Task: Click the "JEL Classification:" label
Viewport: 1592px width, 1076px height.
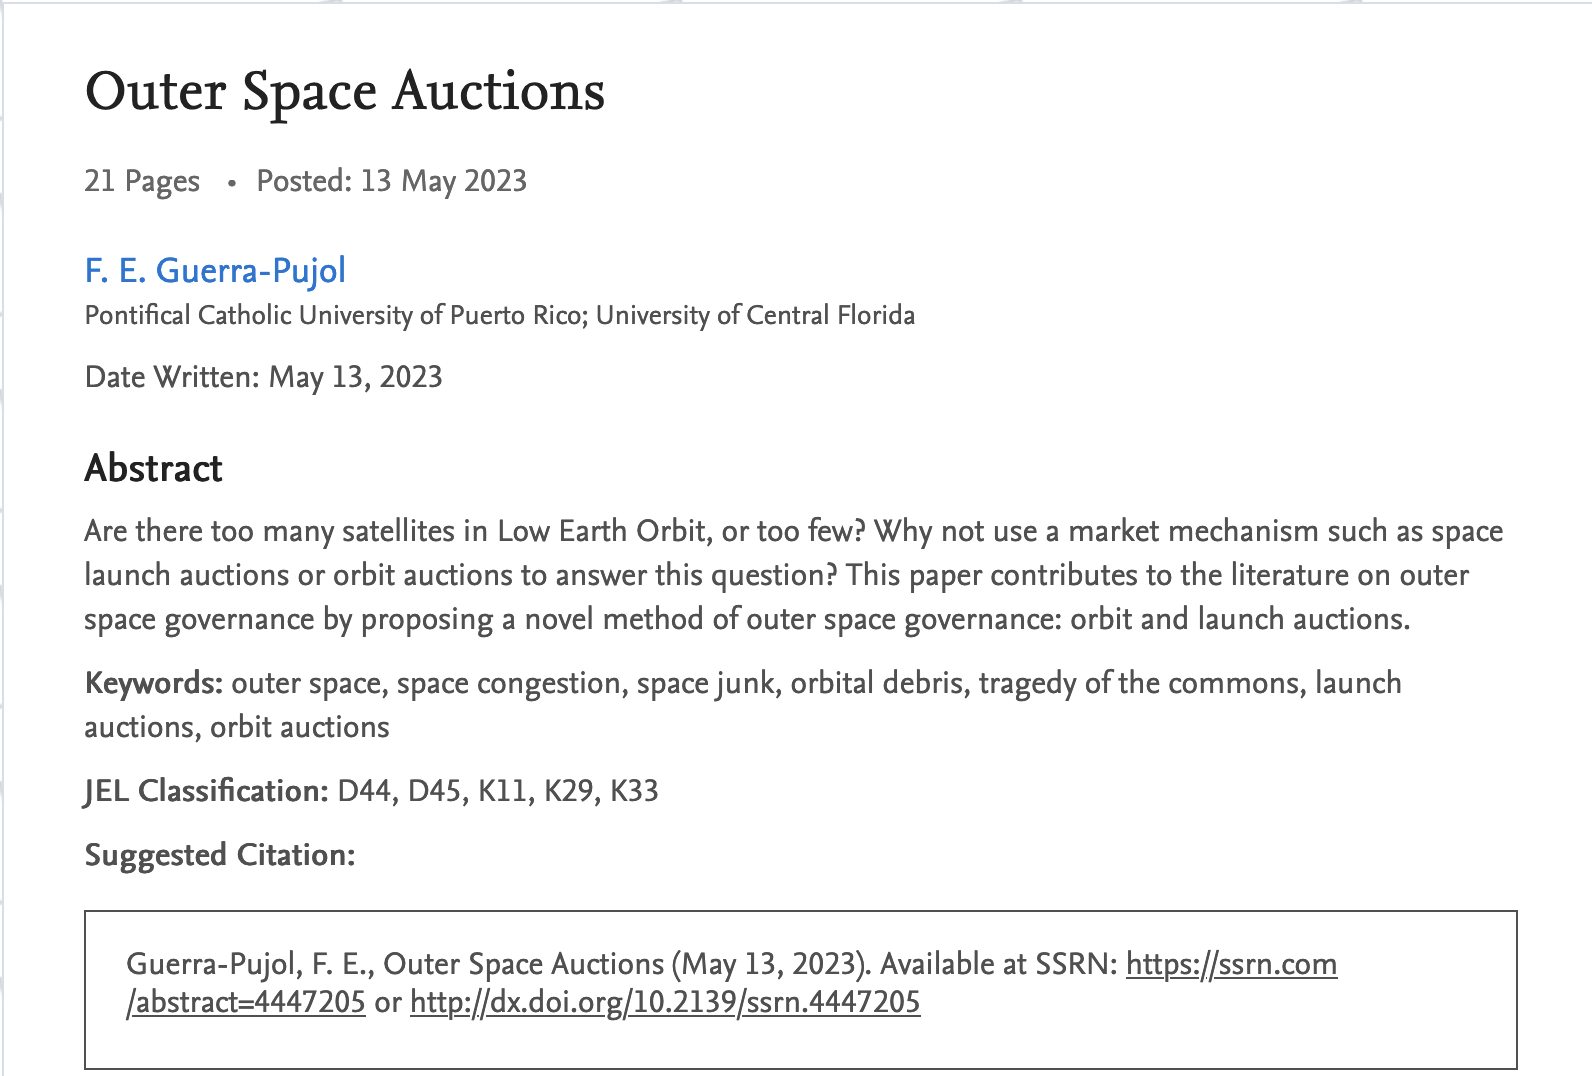Action: click(206, 791)
